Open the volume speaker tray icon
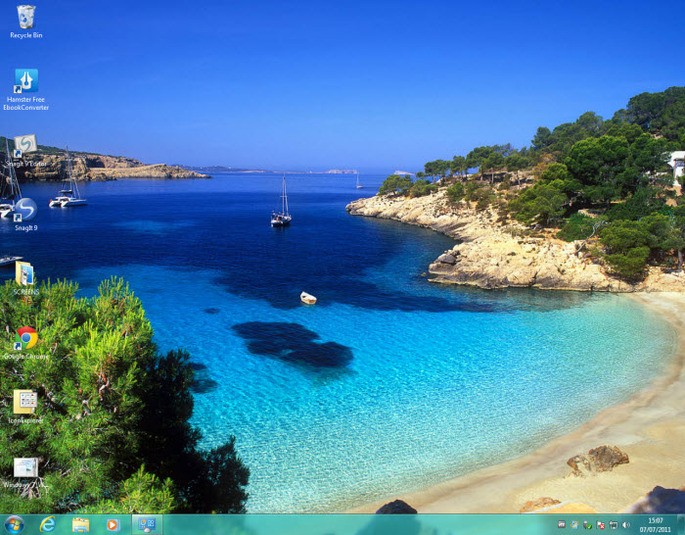This screenshot has height=535, width=685. click(626, 525)
